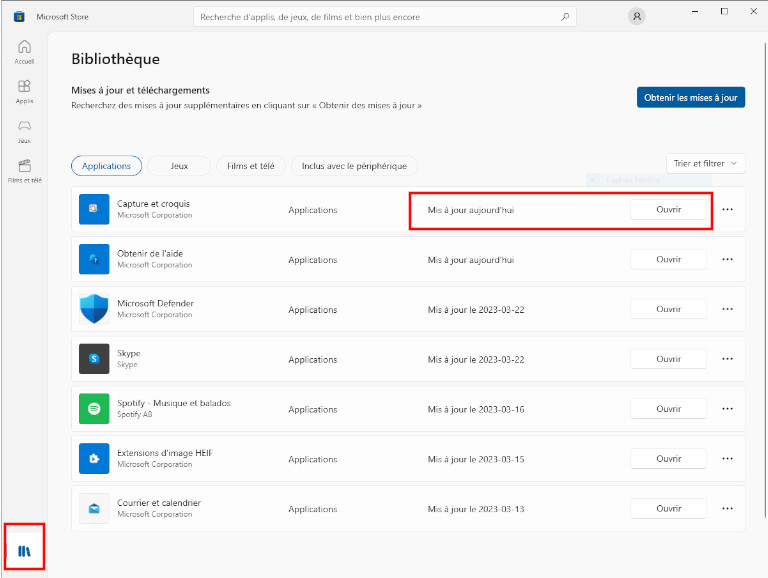The width and height of the screenshot is (768, 578).
Task: Open more options for Skype
Action: pyautogui.click(x=727, y=359)
